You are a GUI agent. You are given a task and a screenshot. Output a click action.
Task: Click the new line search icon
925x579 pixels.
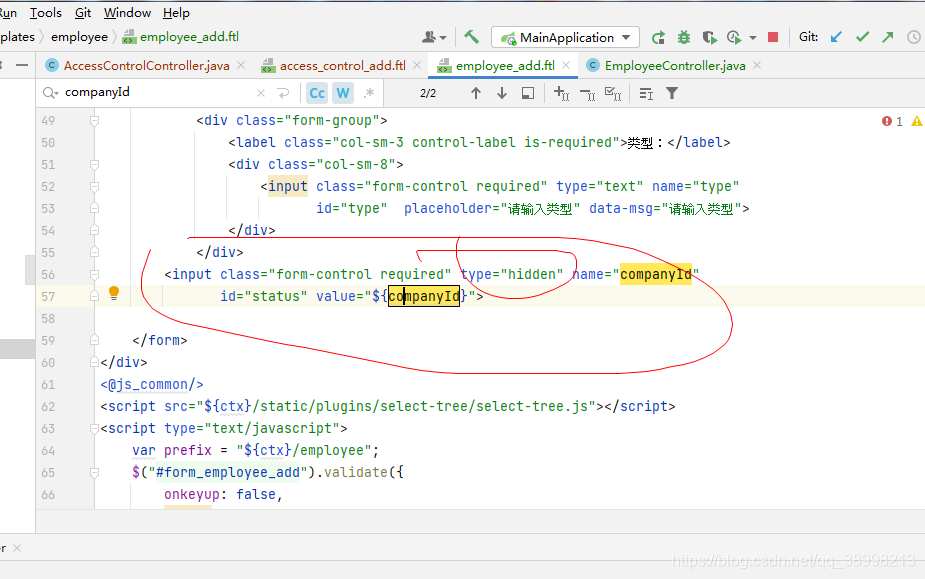tap(283, 93)
